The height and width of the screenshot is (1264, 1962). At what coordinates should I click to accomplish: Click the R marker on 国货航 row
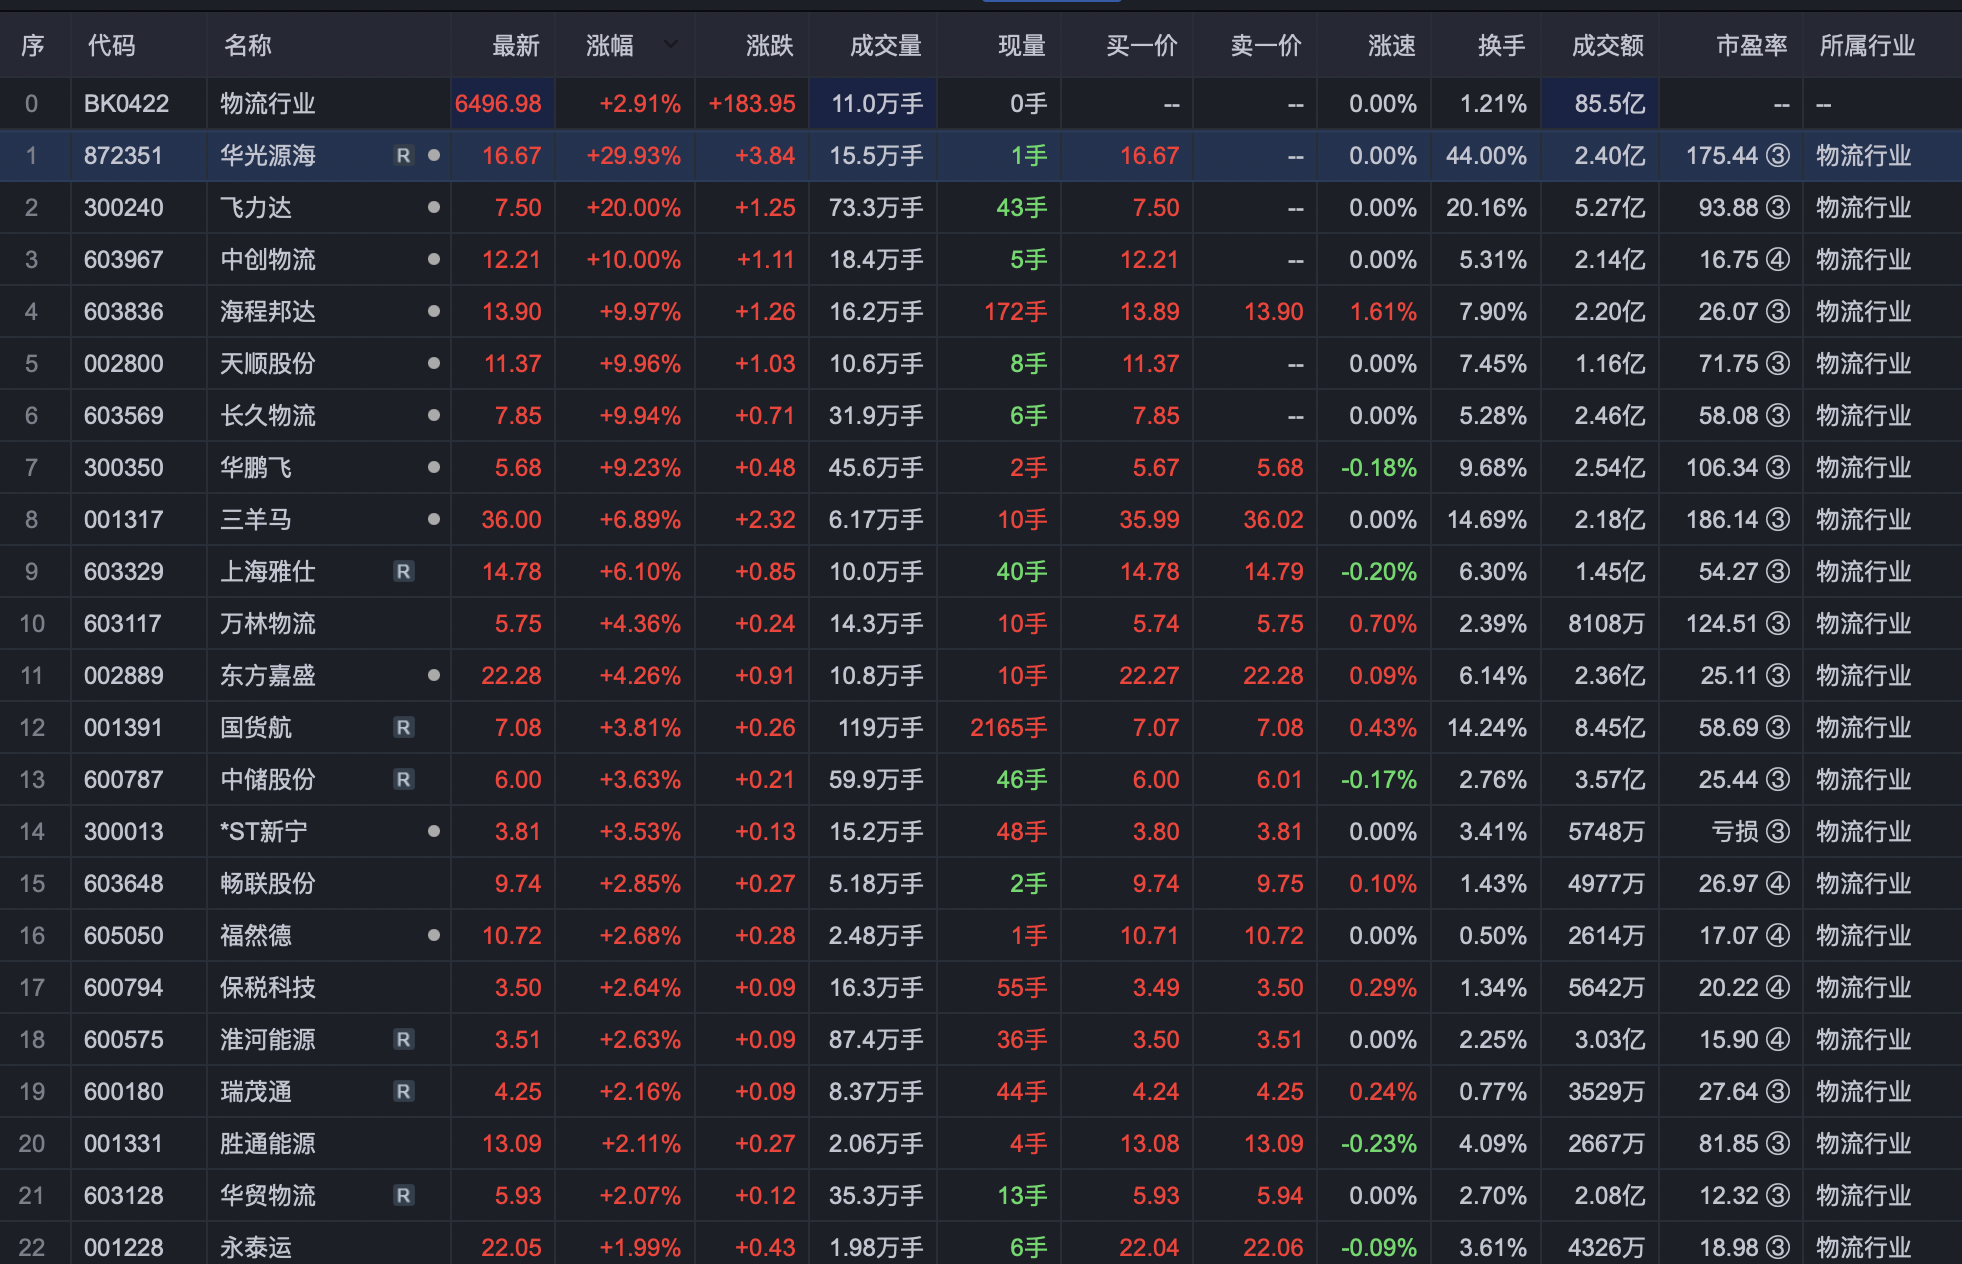[x=403, y=728]
